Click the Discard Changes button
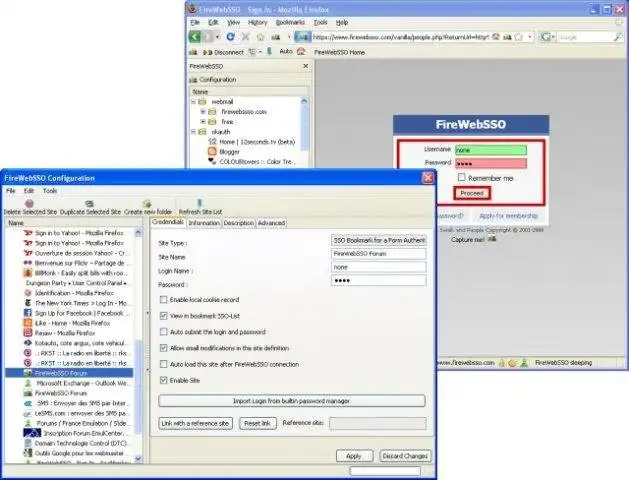Image resolution: width=629 pixels, height=480 pixels. [405, 456]
